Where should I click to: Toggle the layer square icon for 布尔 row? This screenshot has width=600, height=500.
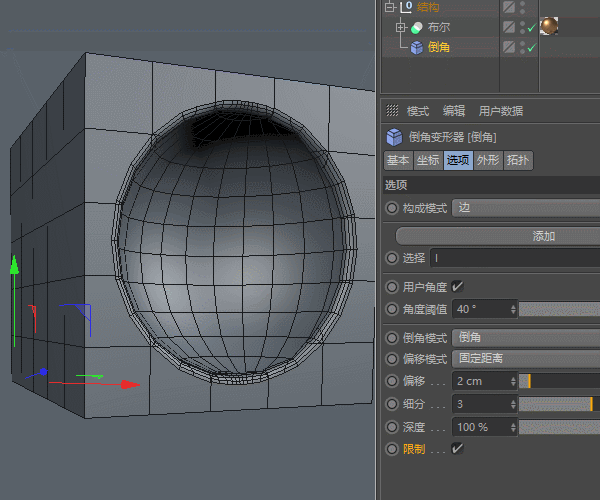pyautogui.click(x=509, y=27)
